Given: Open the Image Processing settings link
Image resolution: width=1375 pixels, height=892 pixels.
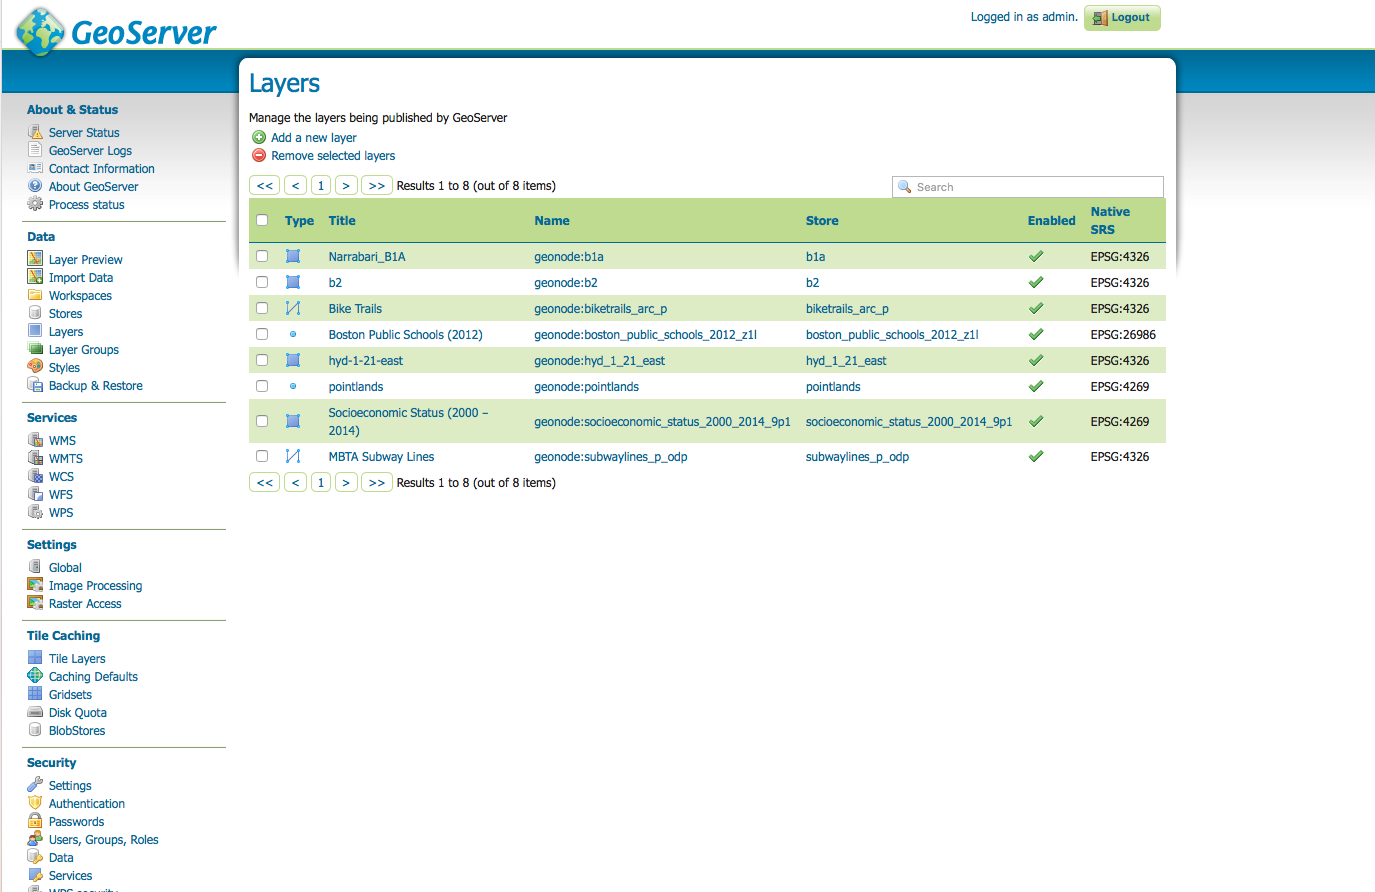Looking at the screenshot, I should [96, 586].
